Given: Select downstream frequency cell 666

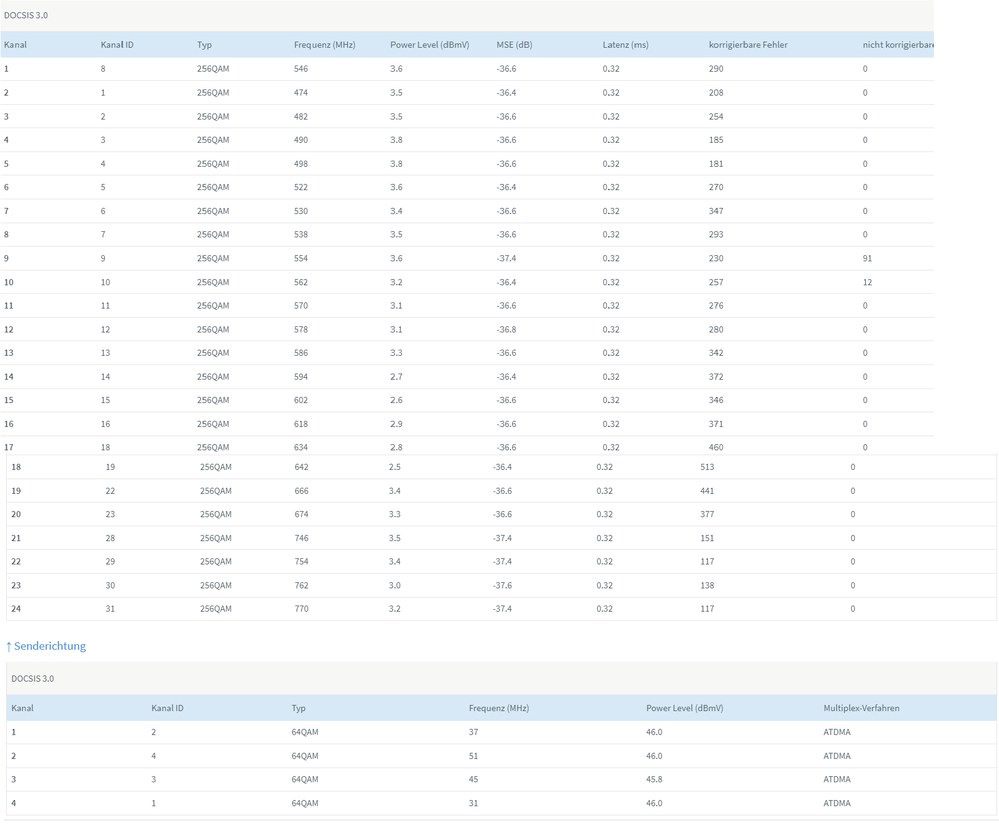Looking at the screenshot, I should (x=301, y=491).
